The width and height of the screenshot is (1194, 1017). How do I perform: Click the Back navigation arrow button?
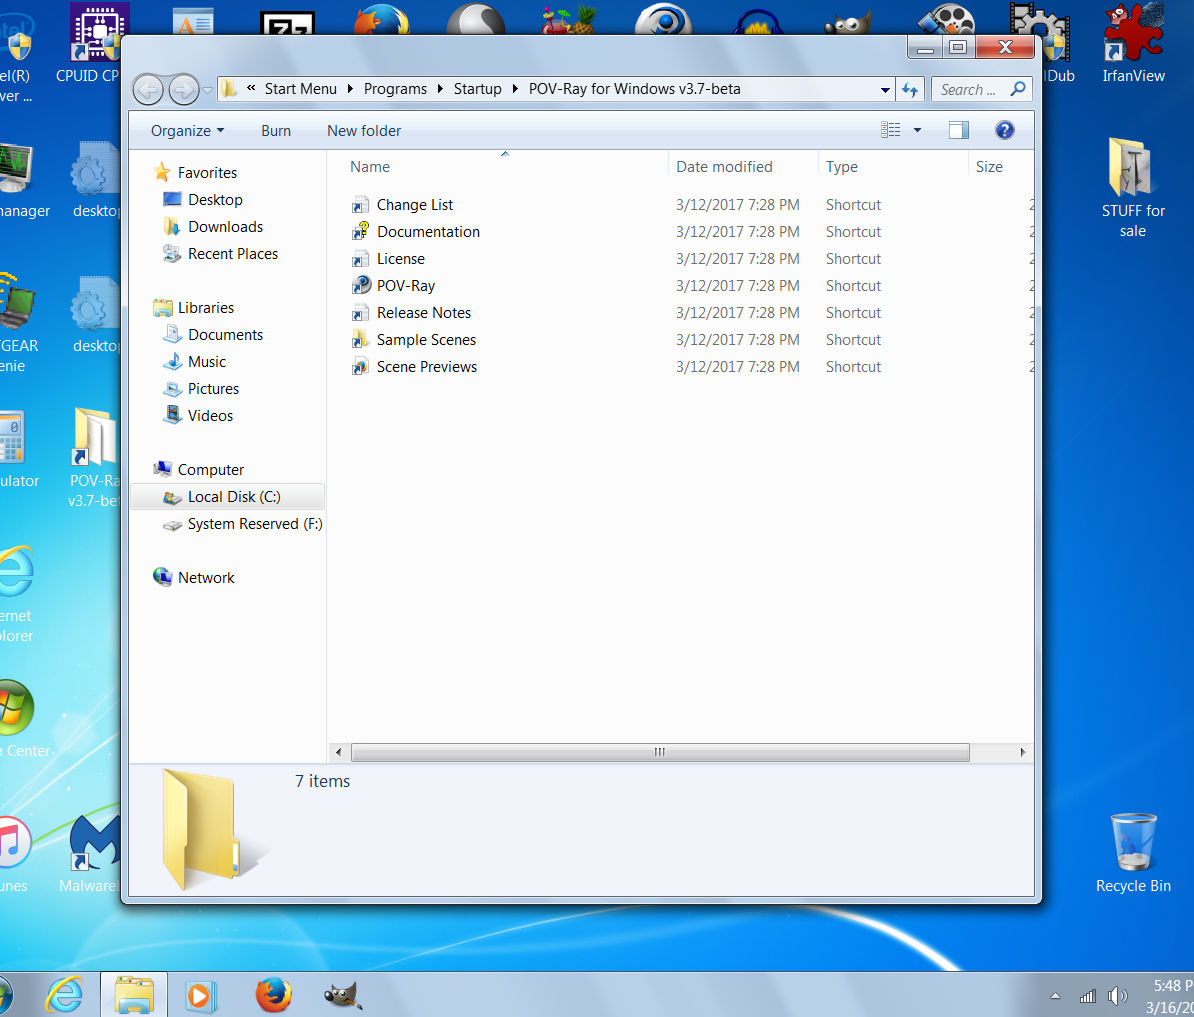point(148,90)
